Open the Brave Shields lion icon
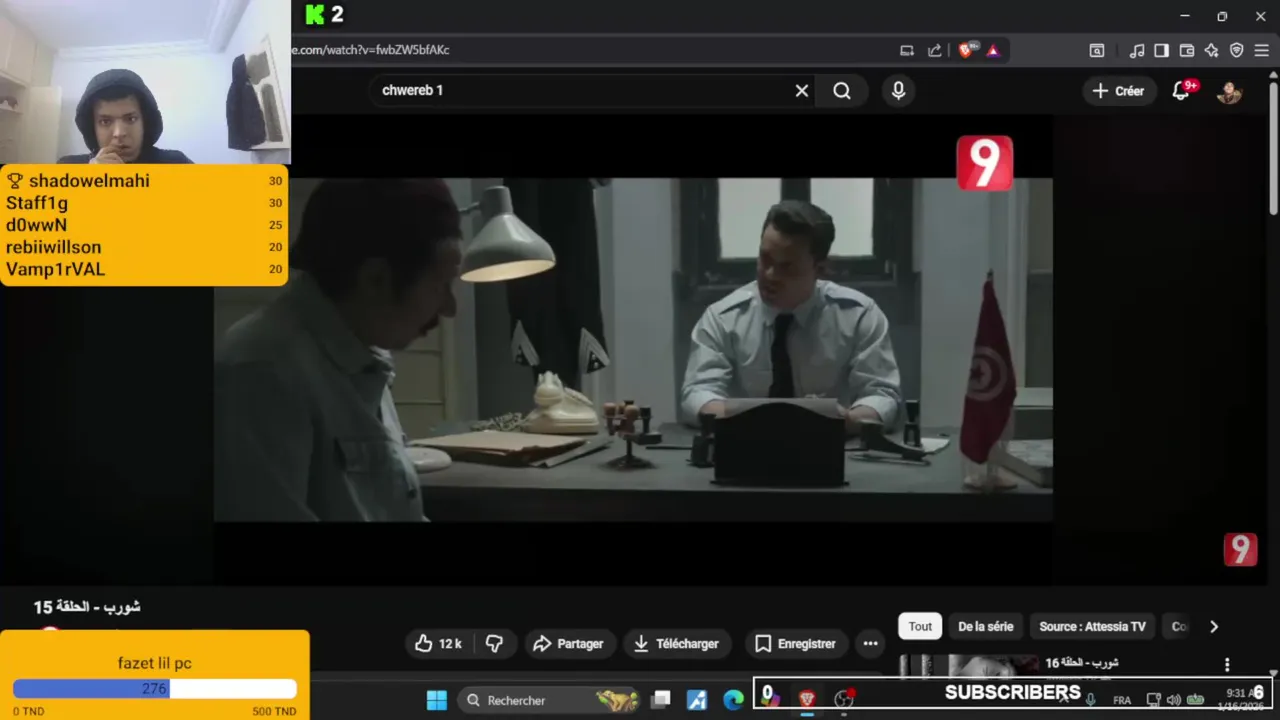Screen dimensions: 1280x720 (966, 50)
